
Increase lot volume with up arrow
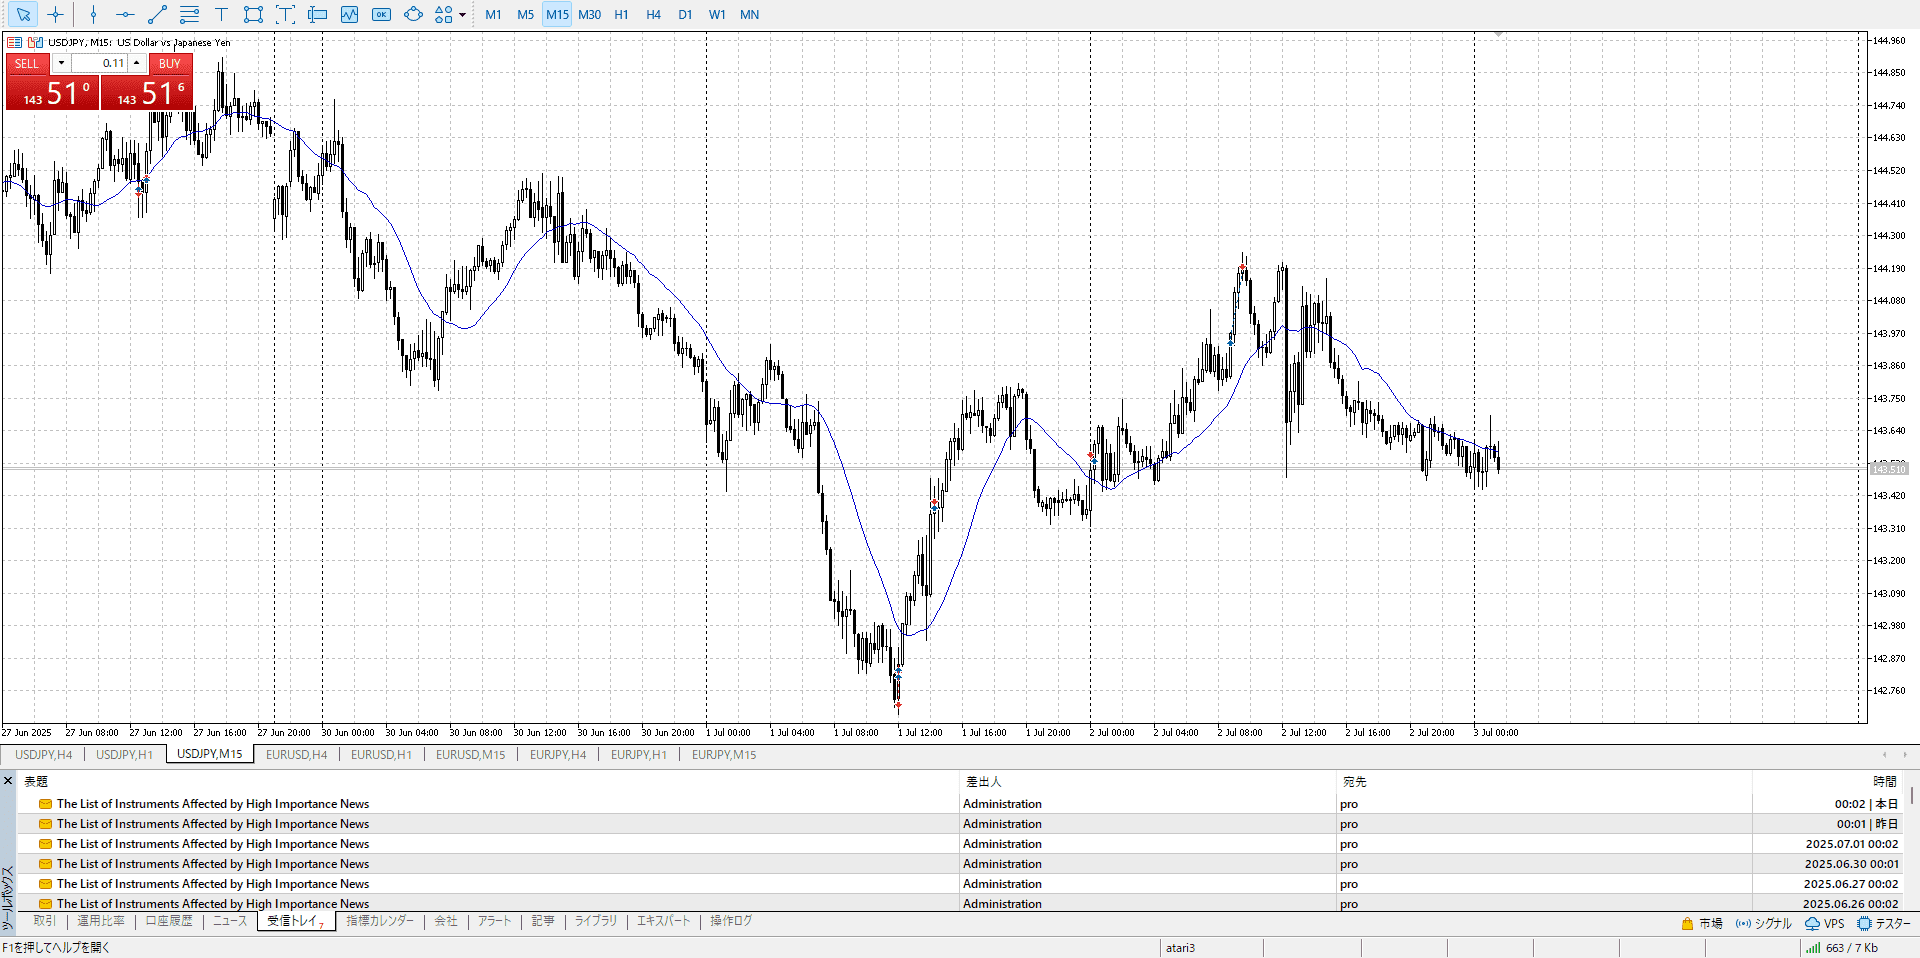tap(137, 63)
